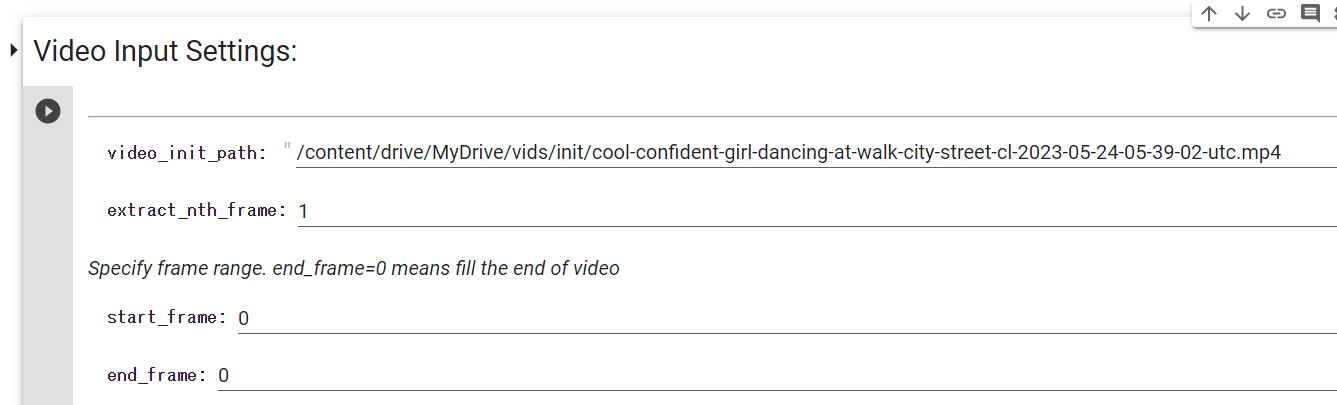This screenshot has height=405, width=1337.
Task: Move the cell up with arrow icon
Action: point(1209,13)
